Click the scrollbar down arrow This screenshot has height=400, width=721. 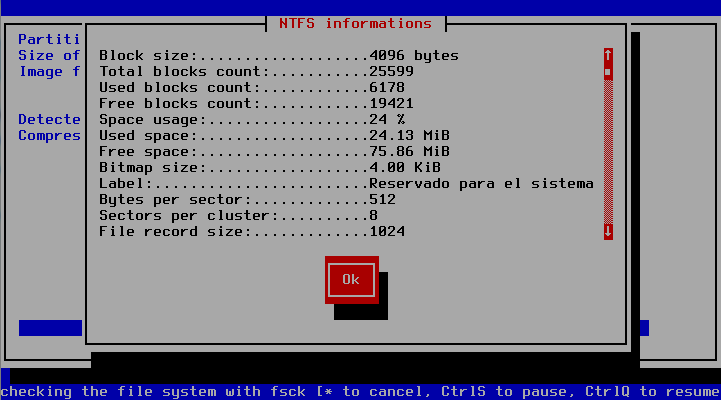[607, 231]
